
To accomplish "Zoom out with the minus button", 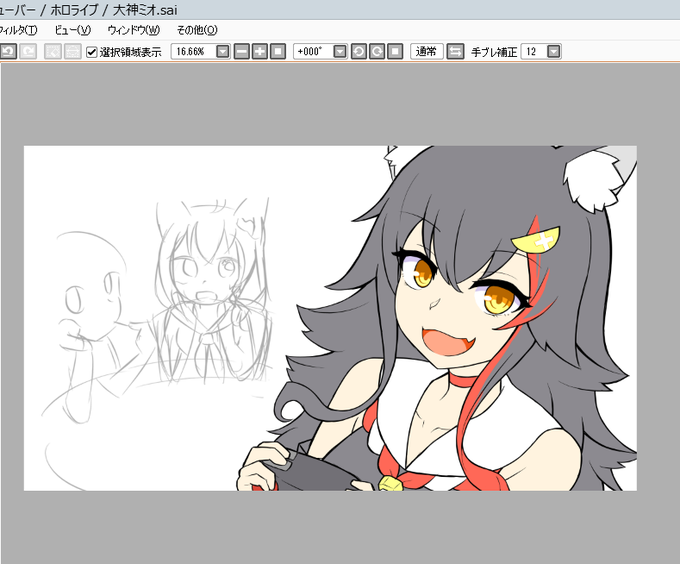I will tap(242, 52).
